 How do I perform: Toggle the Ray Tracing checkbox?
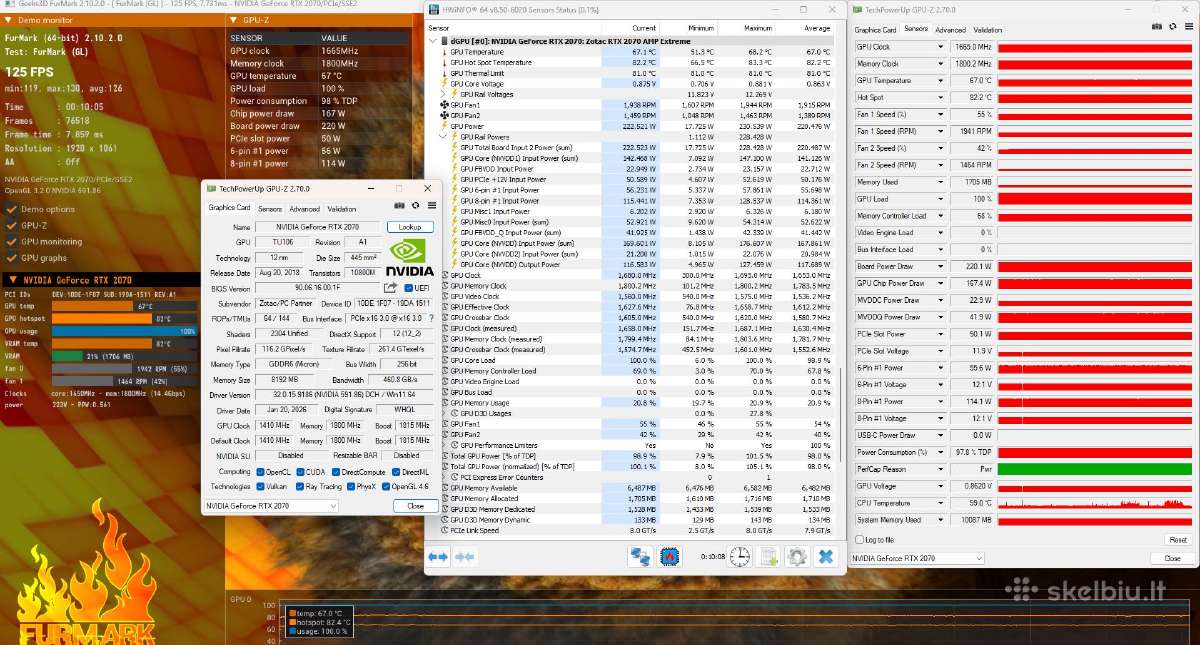pos(299,486)
